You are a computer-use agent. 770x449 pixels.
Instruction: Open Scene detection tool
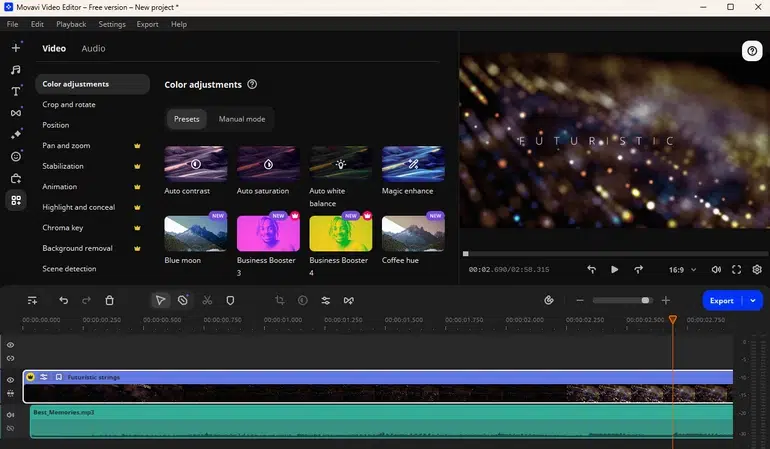(69, 269)
